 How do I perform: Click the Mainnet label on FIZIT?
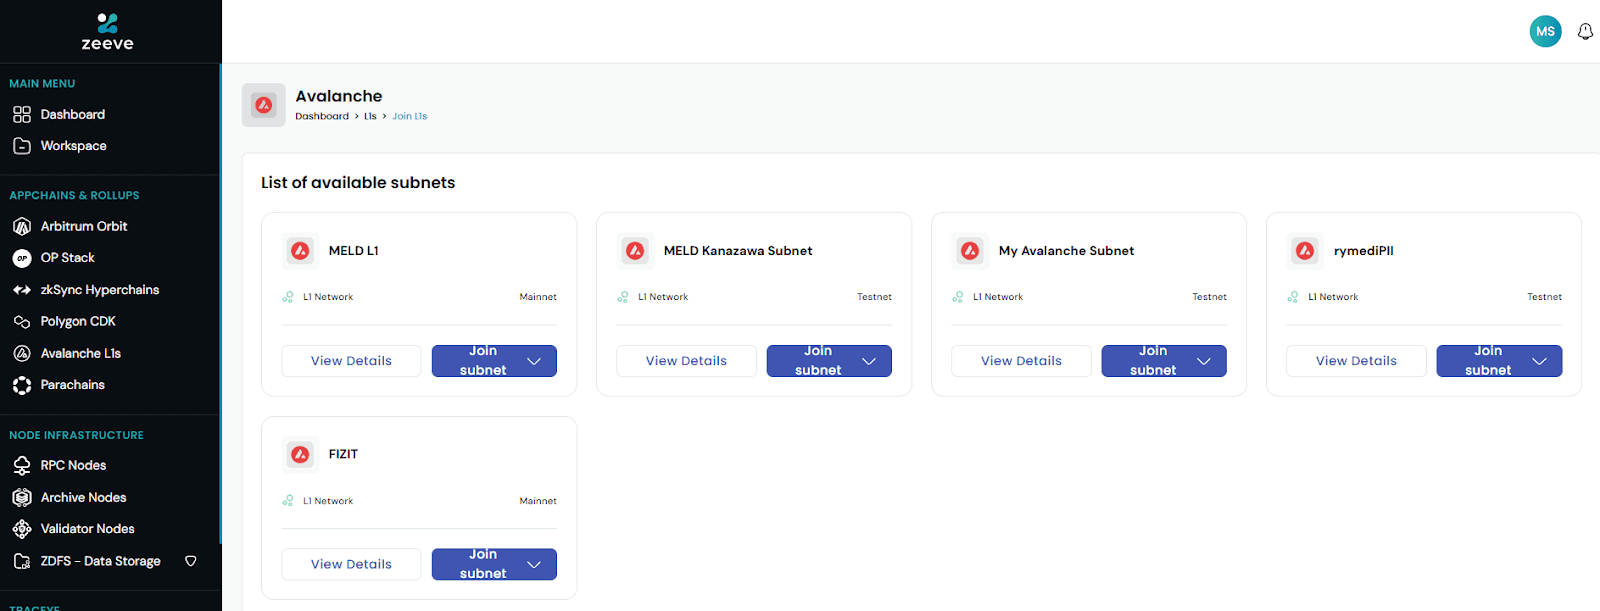point(538,501)
